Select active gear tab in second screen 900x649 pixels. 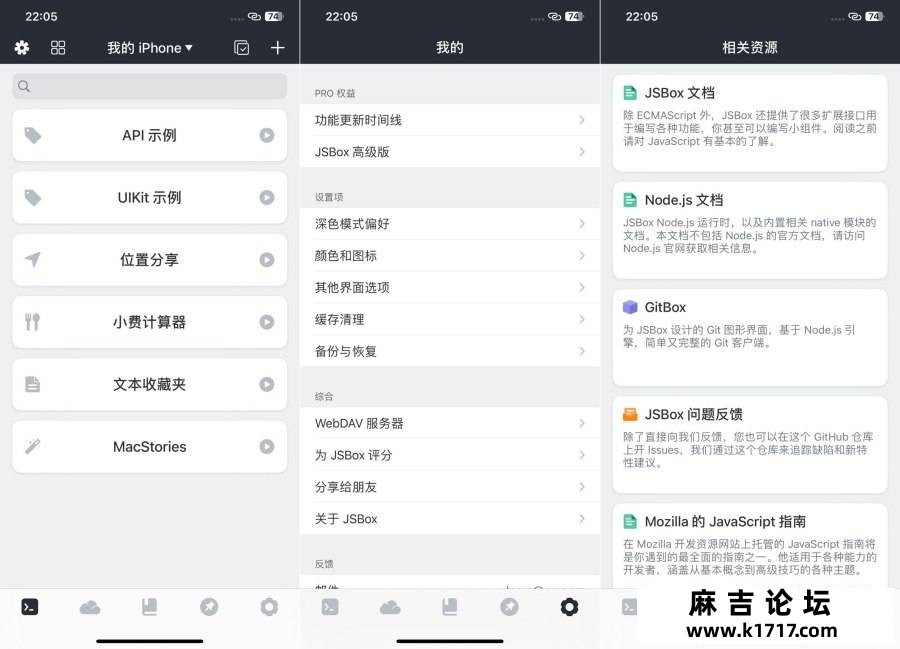pos(569,607)
